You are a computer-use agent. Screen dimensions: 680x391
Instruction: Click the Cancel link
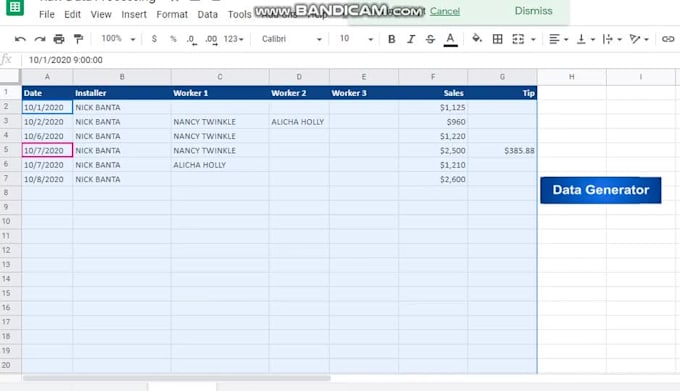[x=445, y=11]
